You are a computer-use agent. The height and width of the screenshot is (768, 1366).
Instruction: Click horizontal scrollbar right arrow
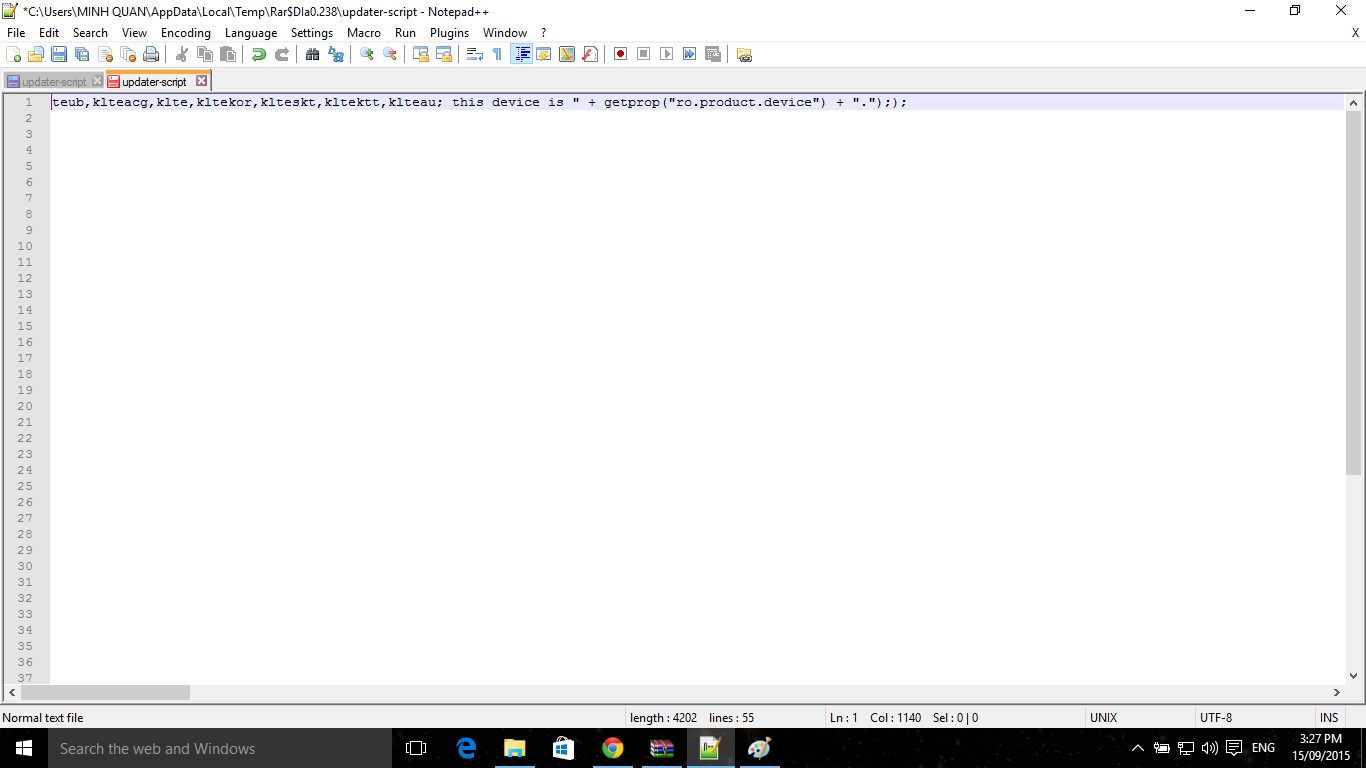(x=1337, y=692)
